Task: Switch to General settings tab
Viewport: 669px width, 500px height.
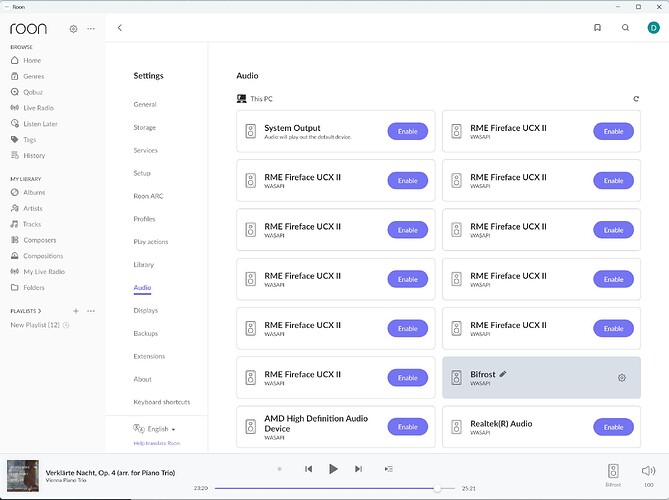Action: tap(145, 104)
